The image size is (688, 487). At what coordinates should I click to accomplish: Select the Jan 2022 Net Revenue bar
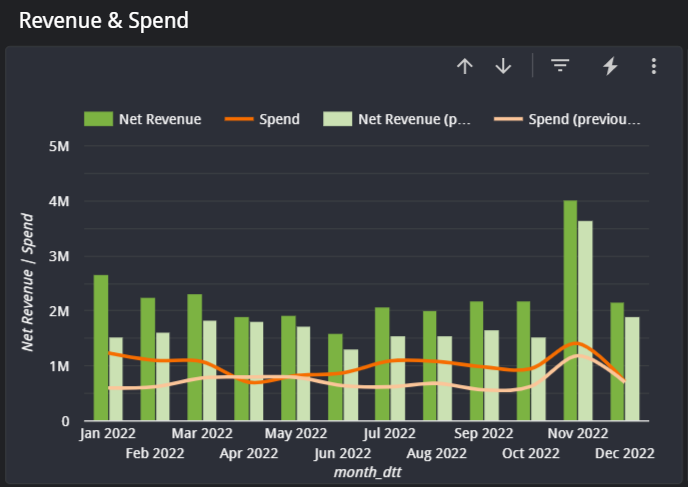(101, 347)
